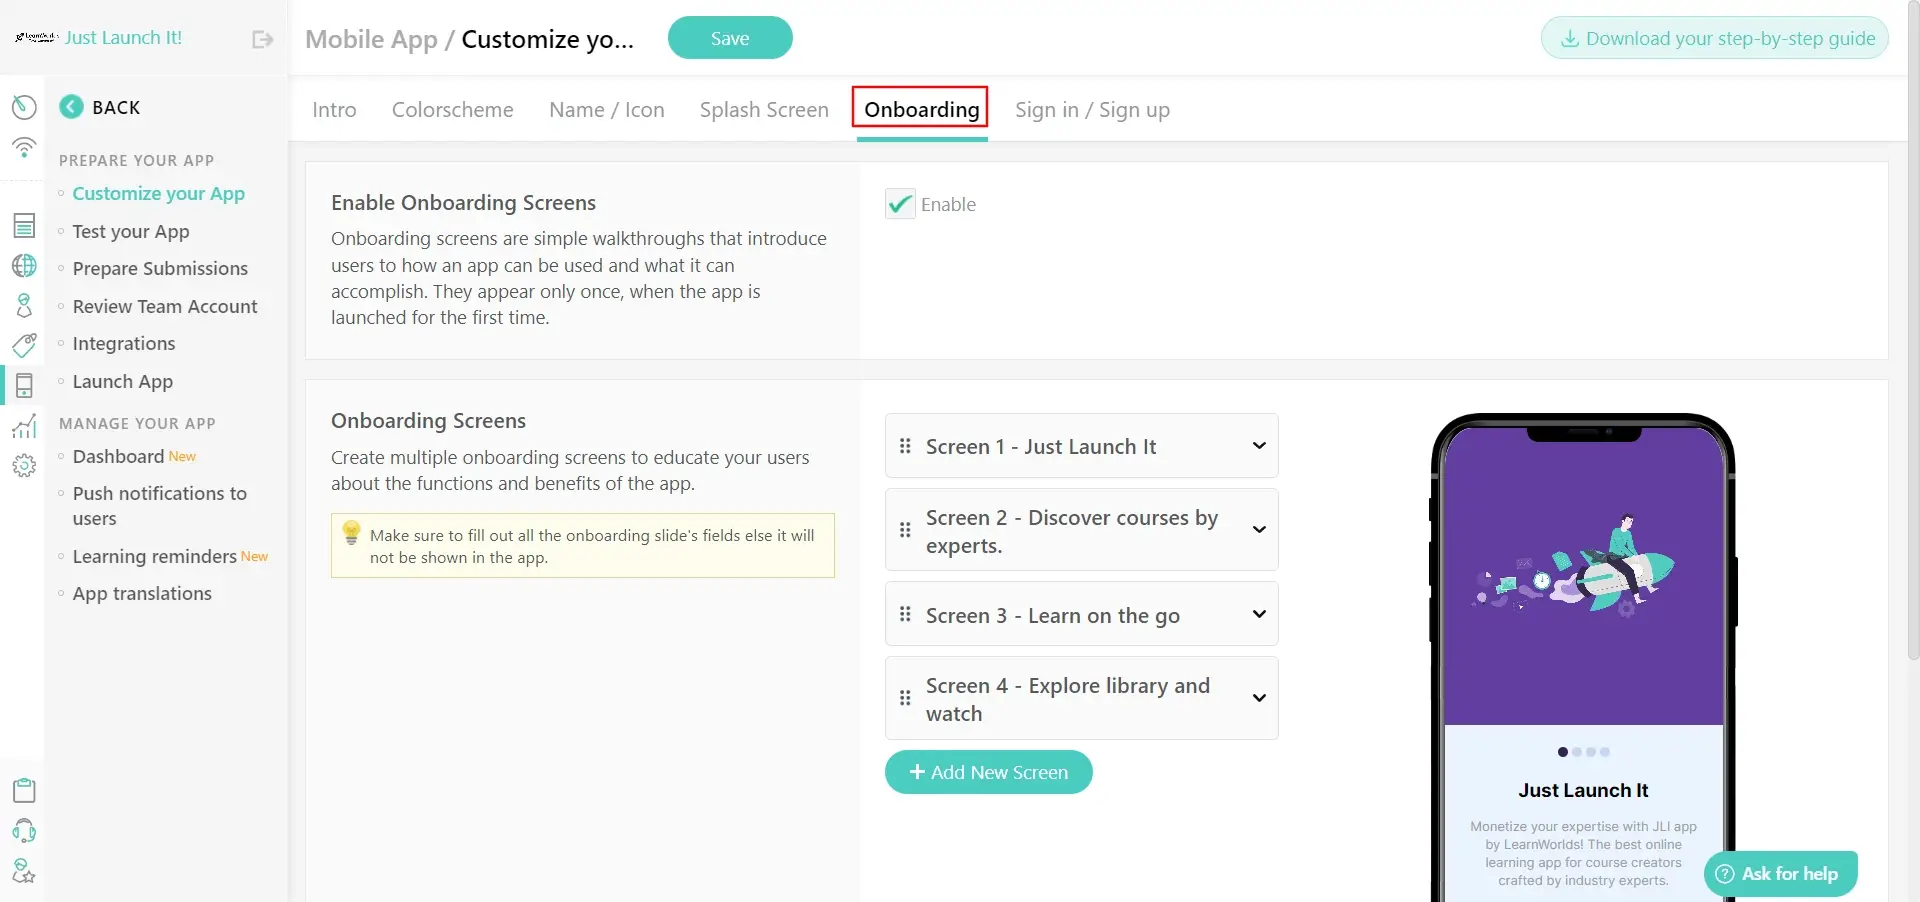Image resolution: width=1920 pixels, height=902 pixels.
Task: Open the headset support sidebar icon
Action: tap(24, 830)
